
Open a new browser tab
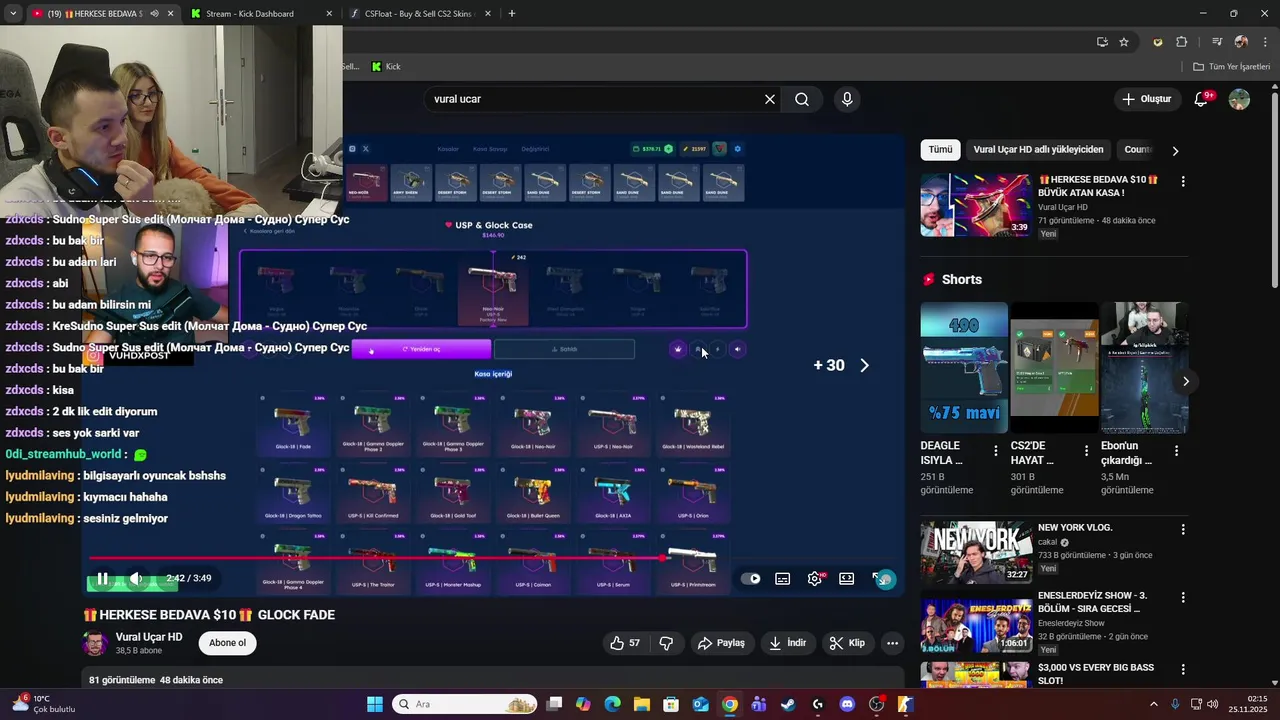(512, 14)
